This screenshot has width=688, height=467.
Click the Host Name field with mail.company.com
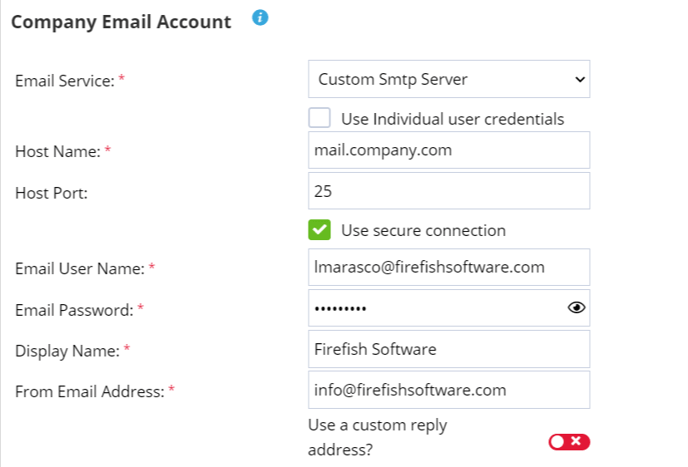coord(449,151)
